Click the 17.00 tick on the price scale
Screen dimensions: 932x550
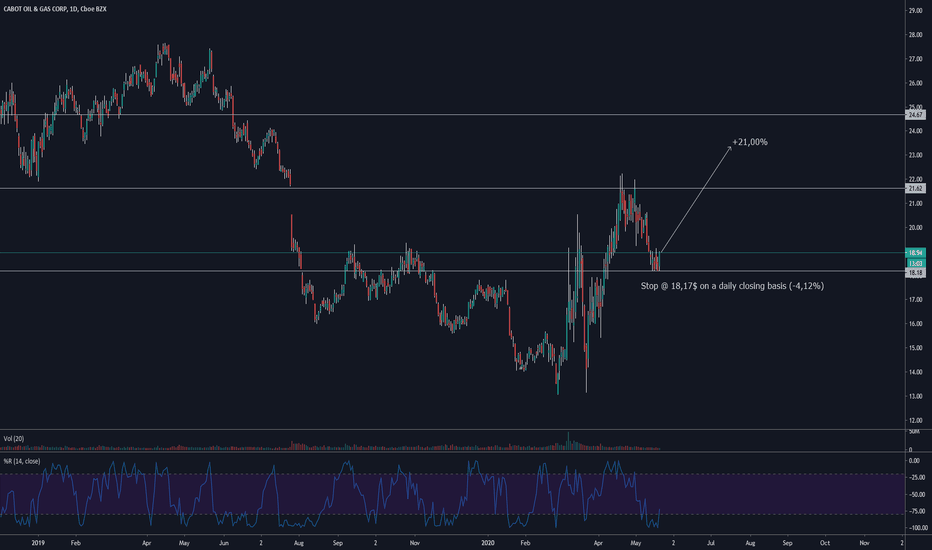tap(915, 300)
